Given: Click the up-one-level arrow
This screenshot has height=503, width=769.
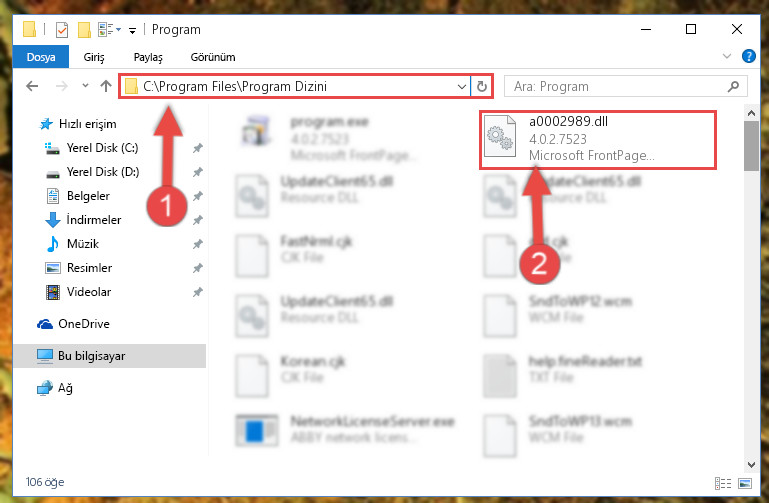Looking at the screenshot, I should point(105,86).
